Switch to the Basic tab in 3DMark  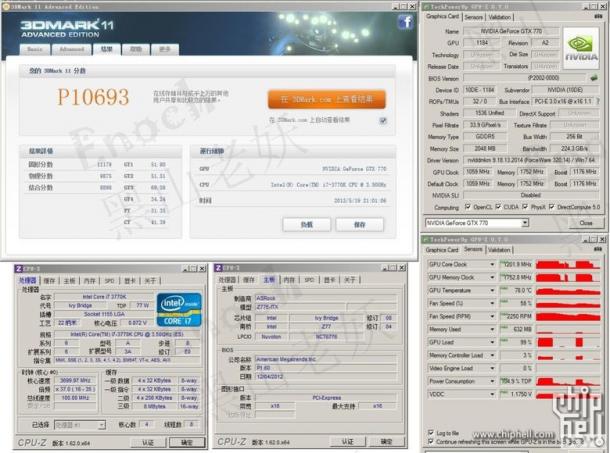(x=35, y=49)
